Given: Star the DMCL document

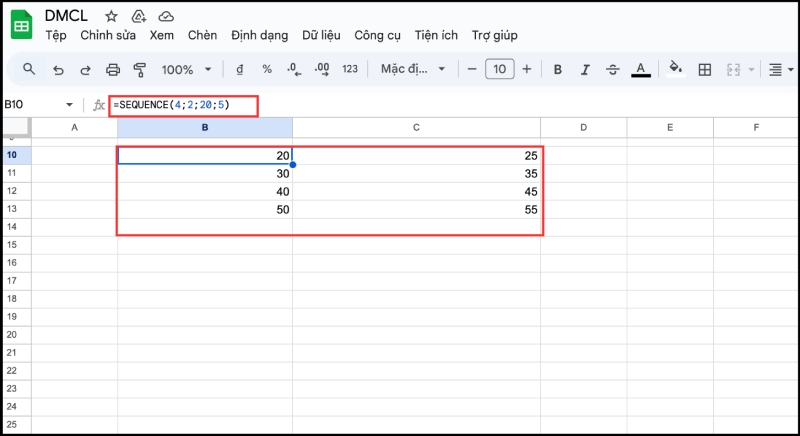Looking at the screenshot, I should (x=111, y=16).
